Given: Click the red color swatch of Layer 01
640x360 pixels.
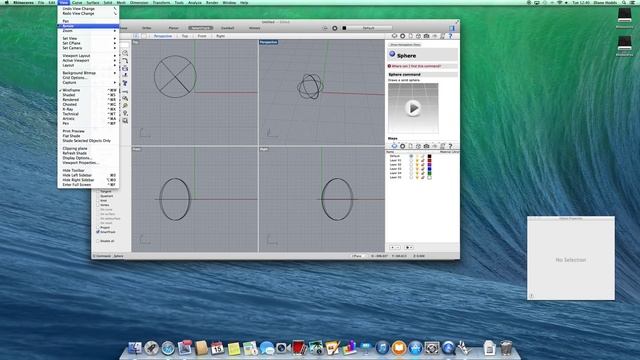Looking at the screenshot, I should click(x=429, y=160).
